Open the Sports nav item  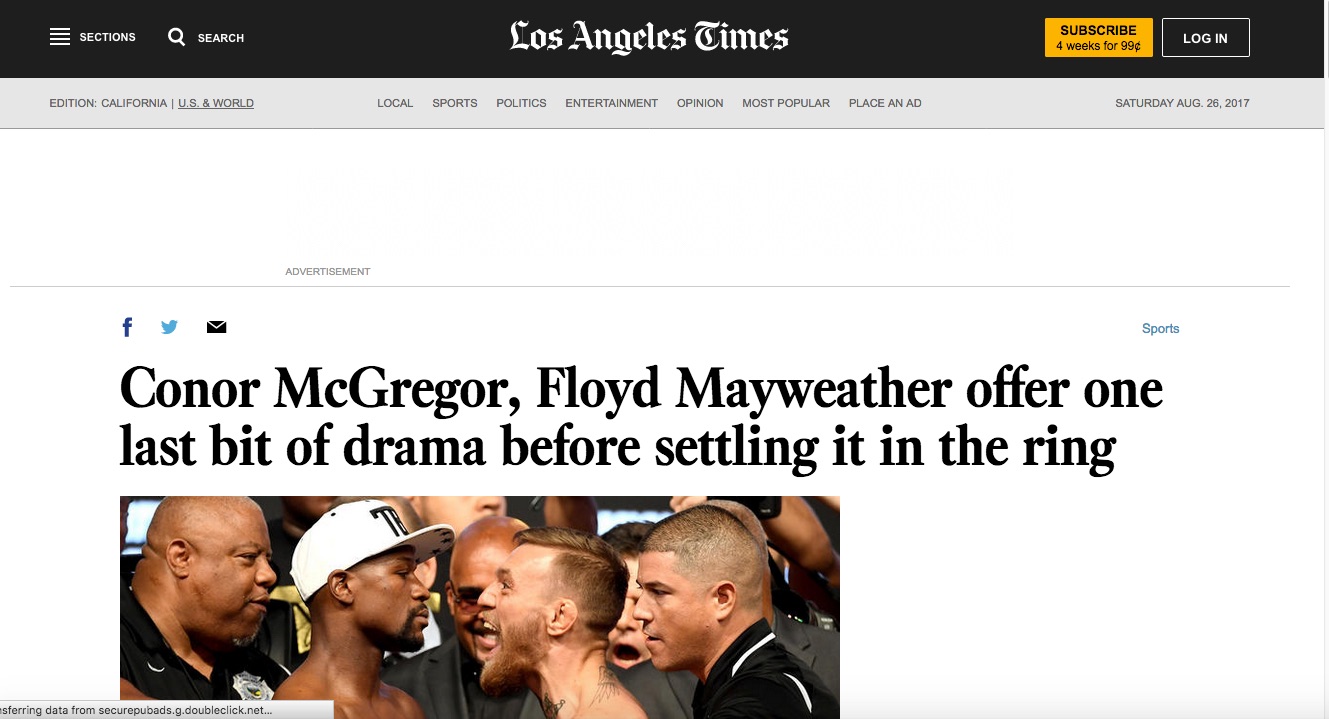(x=455, y=103)
